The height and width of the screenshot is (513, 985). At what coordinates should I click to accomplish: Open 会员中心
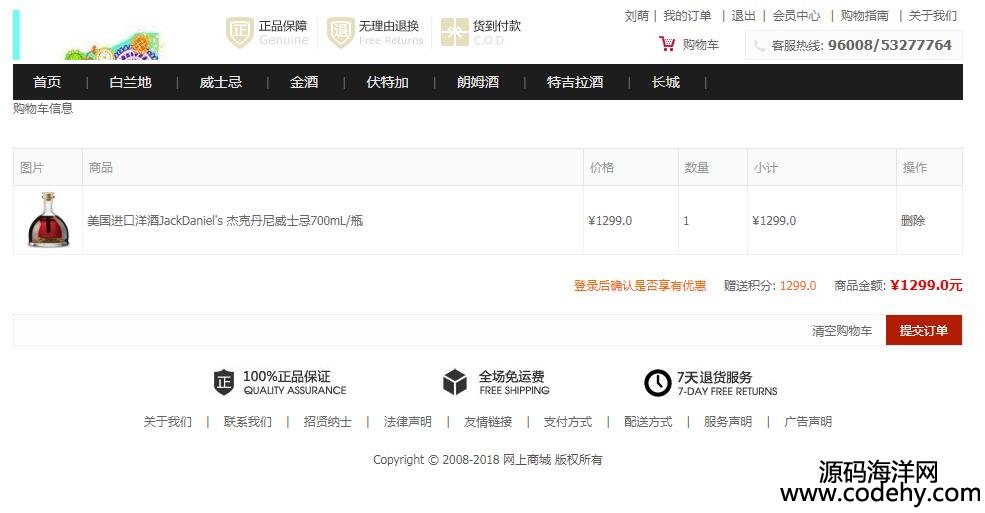pyautogui.click(x=796, y=16)
